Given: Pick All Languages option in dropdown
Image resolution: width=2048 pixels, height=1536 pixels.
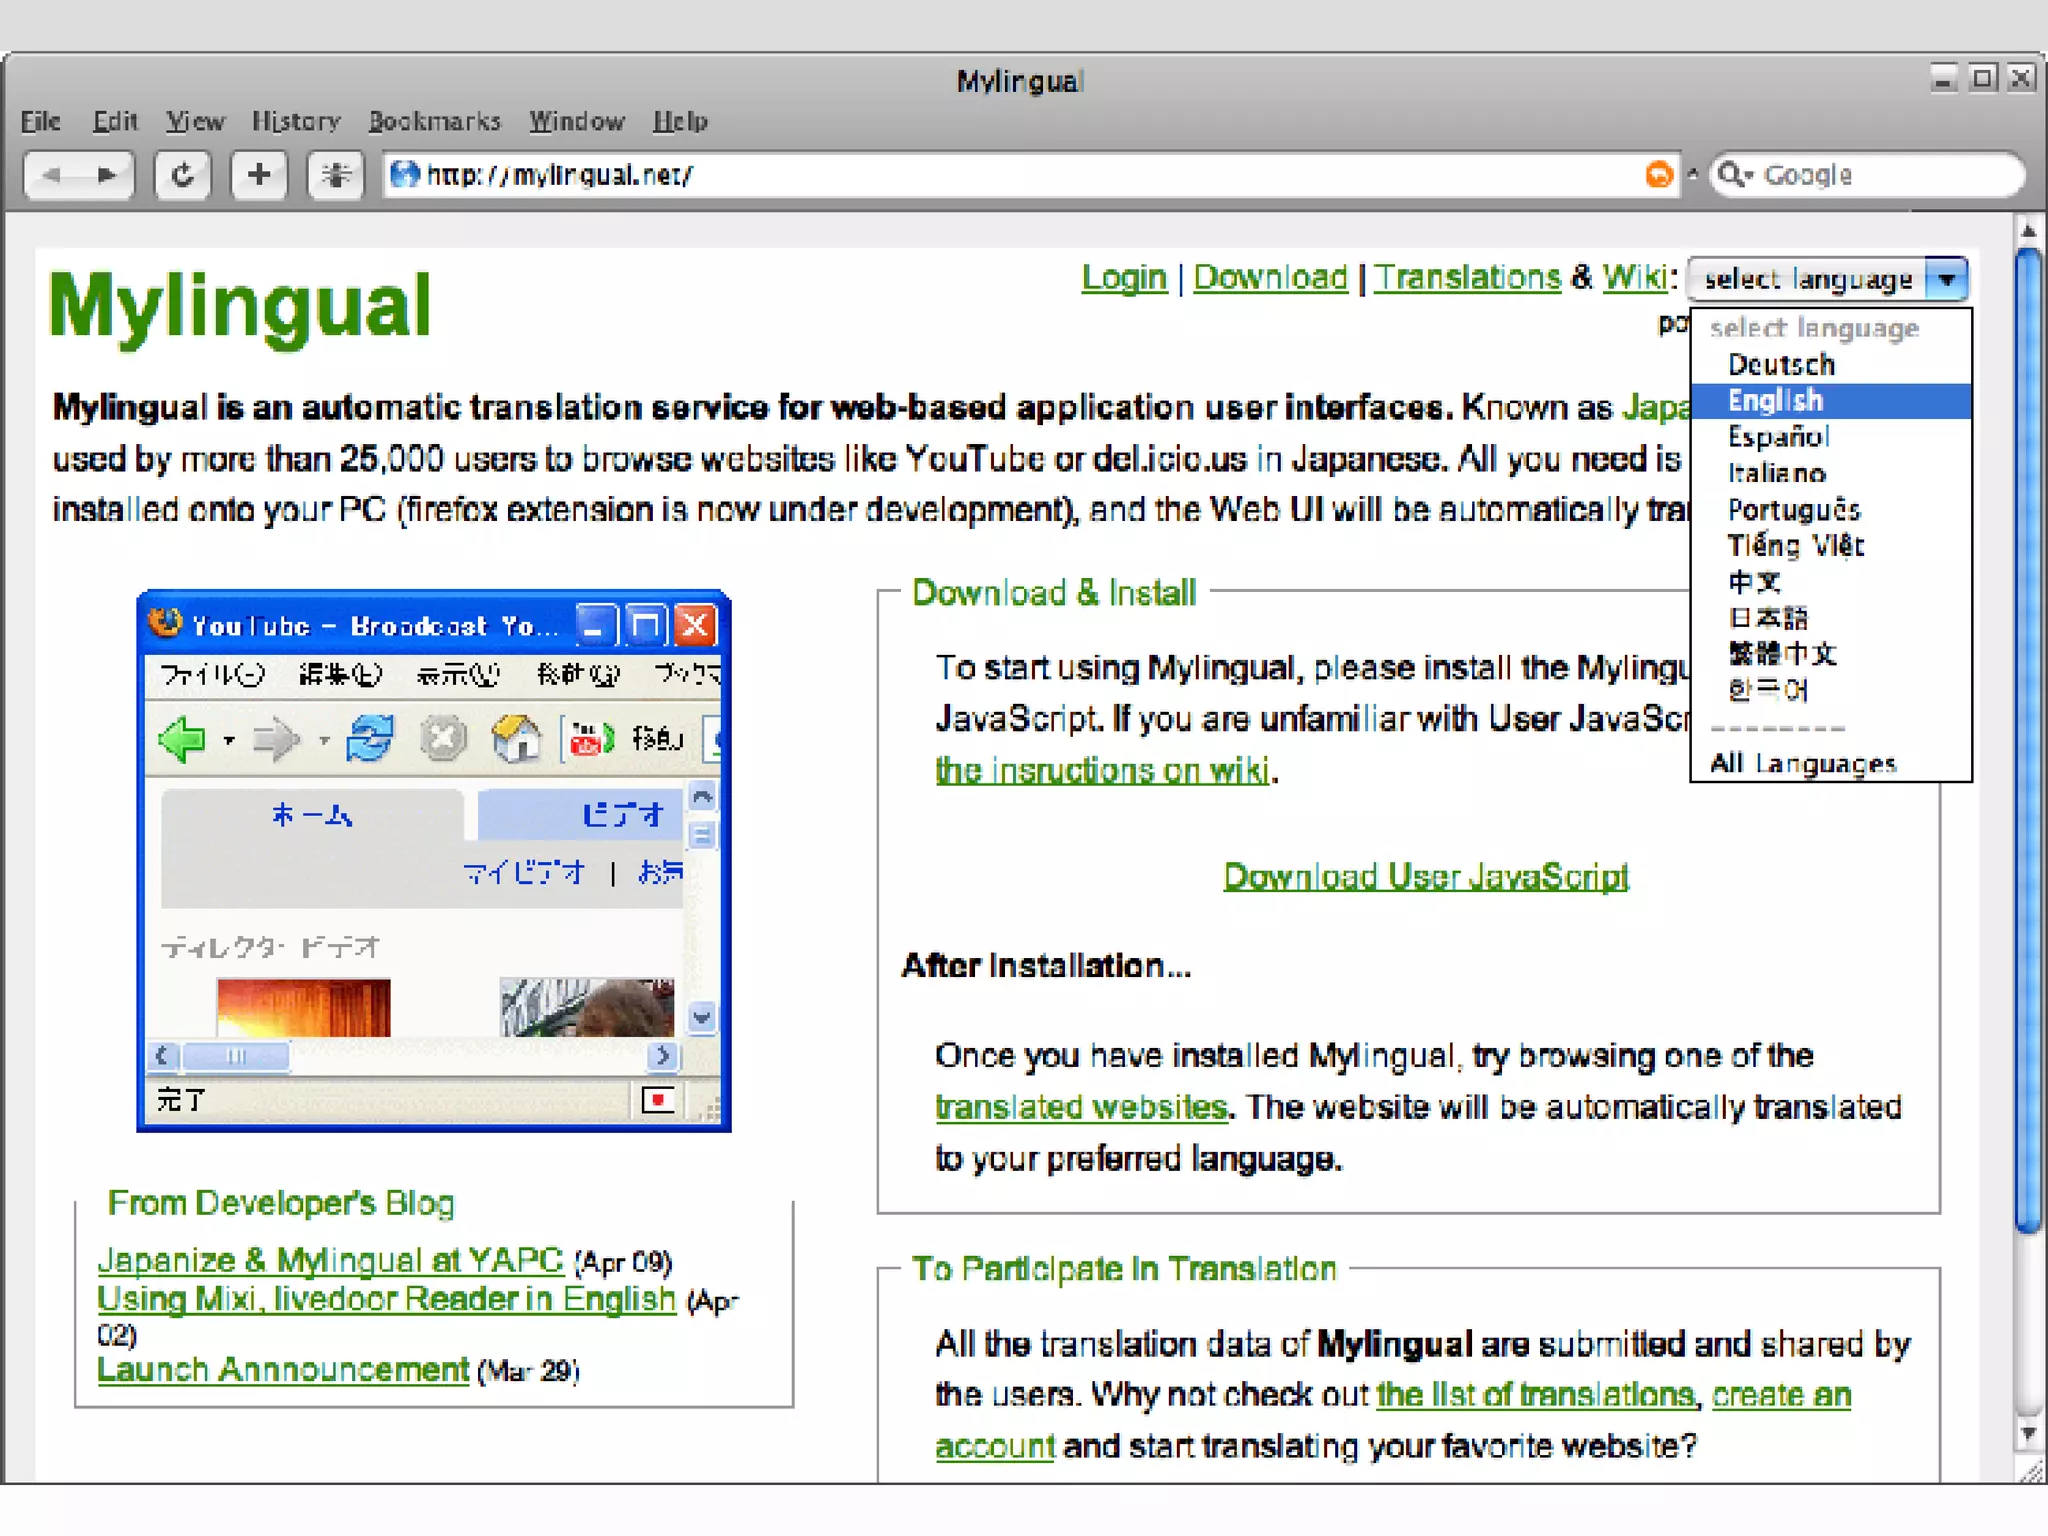Looking at the screenshot, I should pyautogui.click(x=1802, y=764).
